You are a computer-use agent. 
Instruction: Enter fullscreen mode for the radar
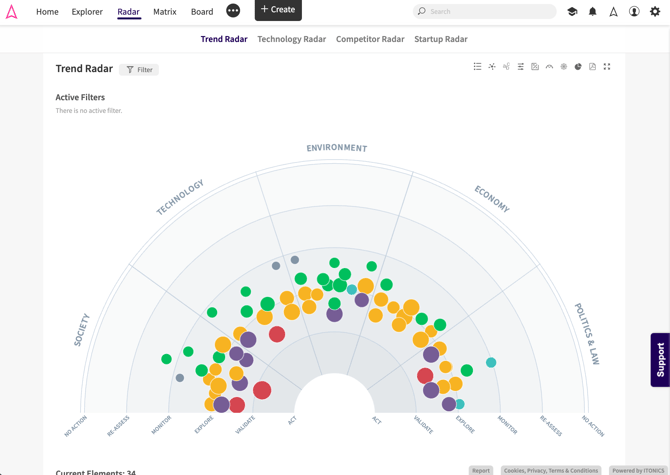coord(607,66)
